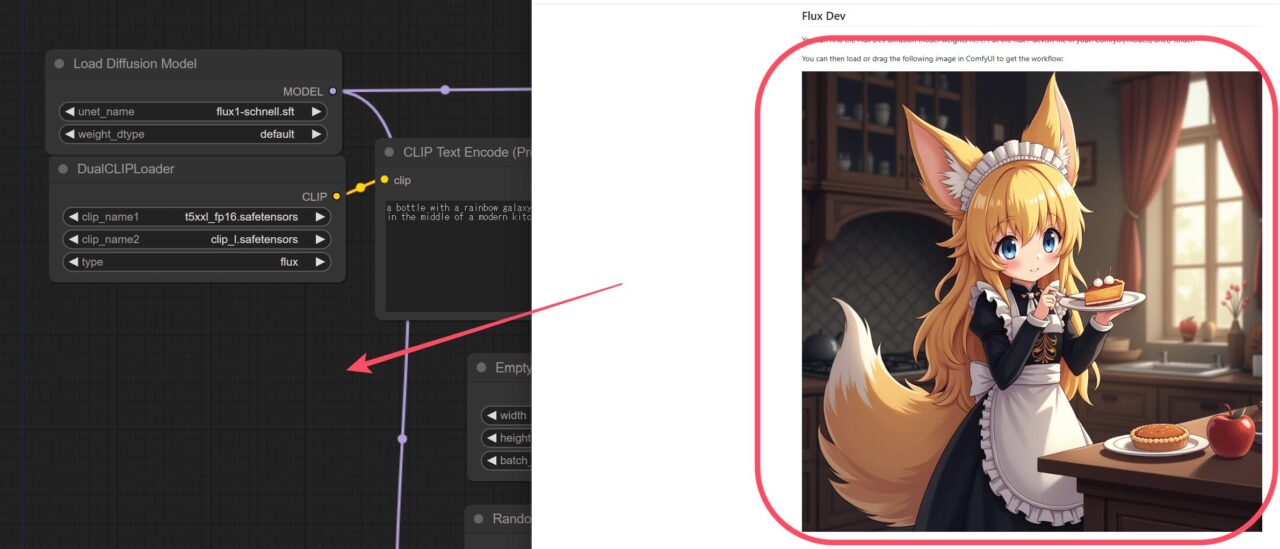
Task: Select previous type option with left arrow
Action: tap(74, 262)
